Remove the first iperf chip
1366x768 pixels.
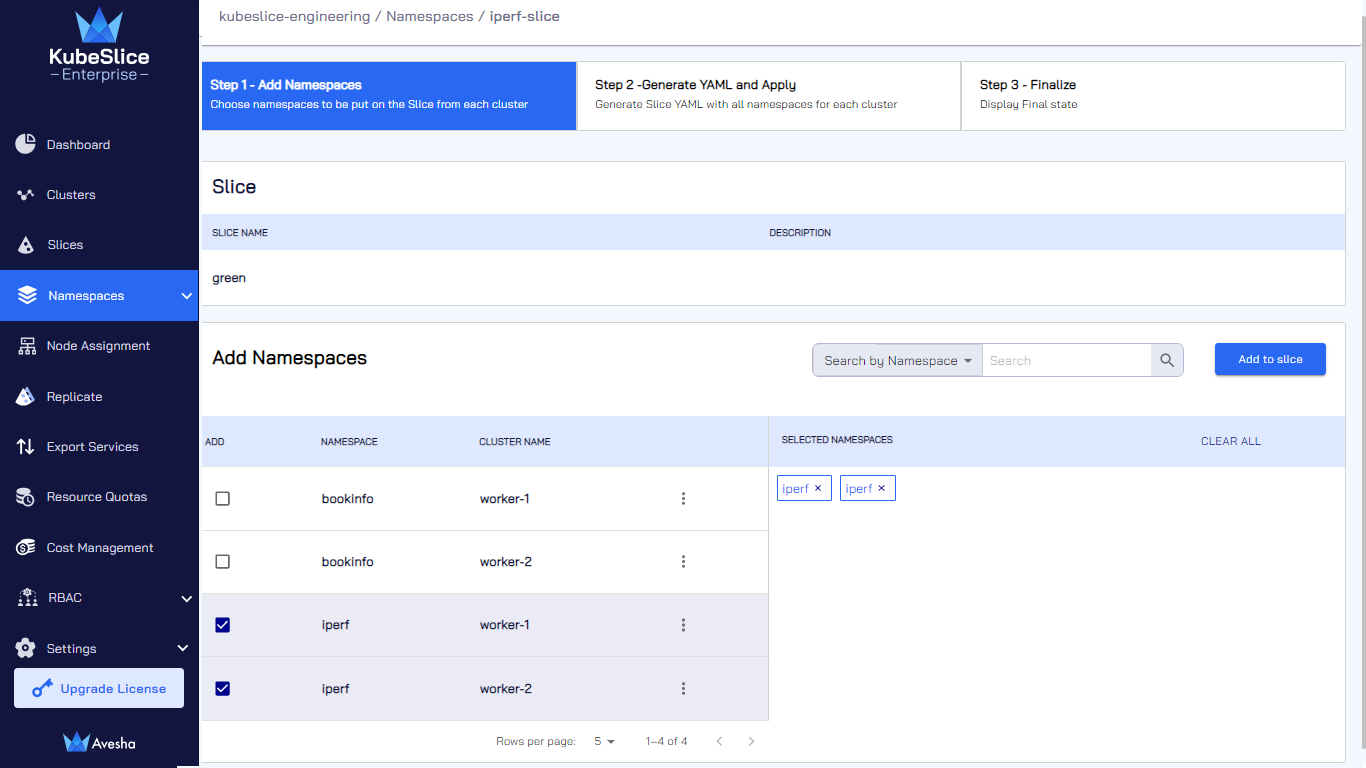pos(818,488)
